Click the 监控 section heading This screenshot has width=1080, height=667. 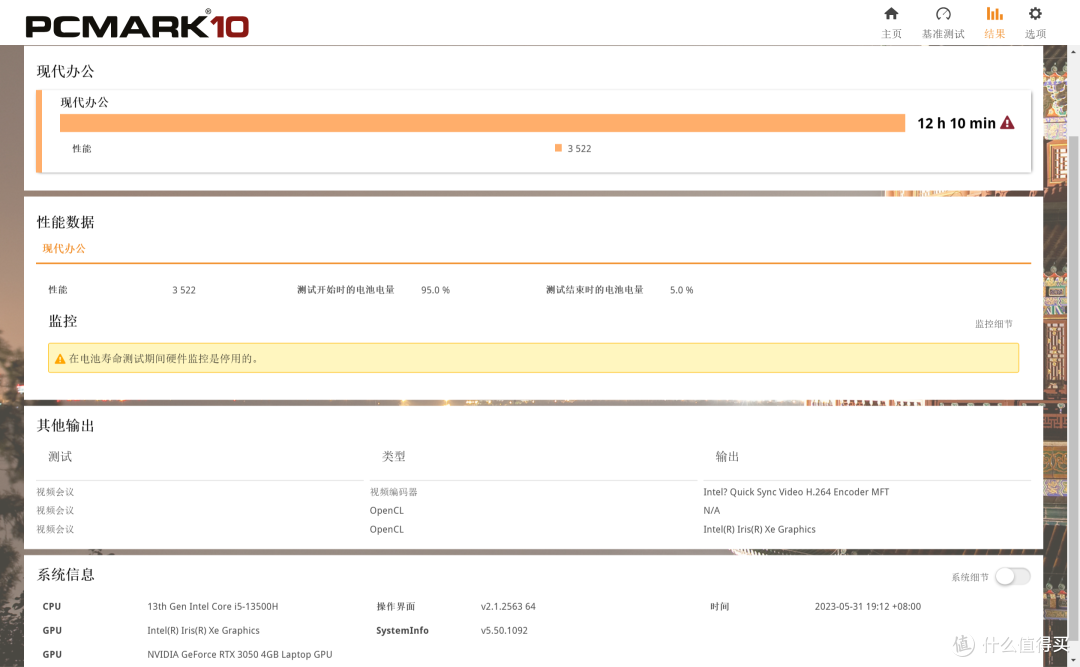(x=63, y=321)
